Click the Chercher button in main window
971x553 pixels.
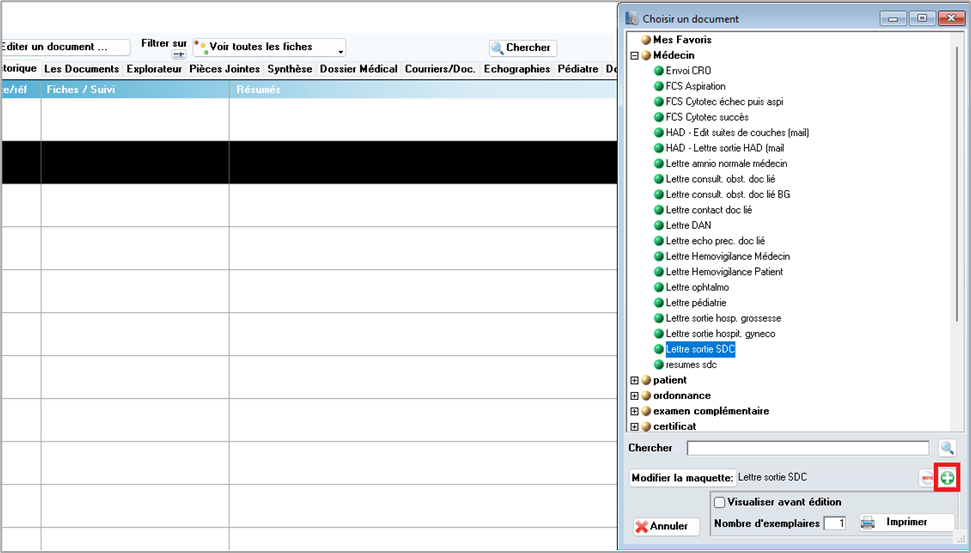pos(523,48)
